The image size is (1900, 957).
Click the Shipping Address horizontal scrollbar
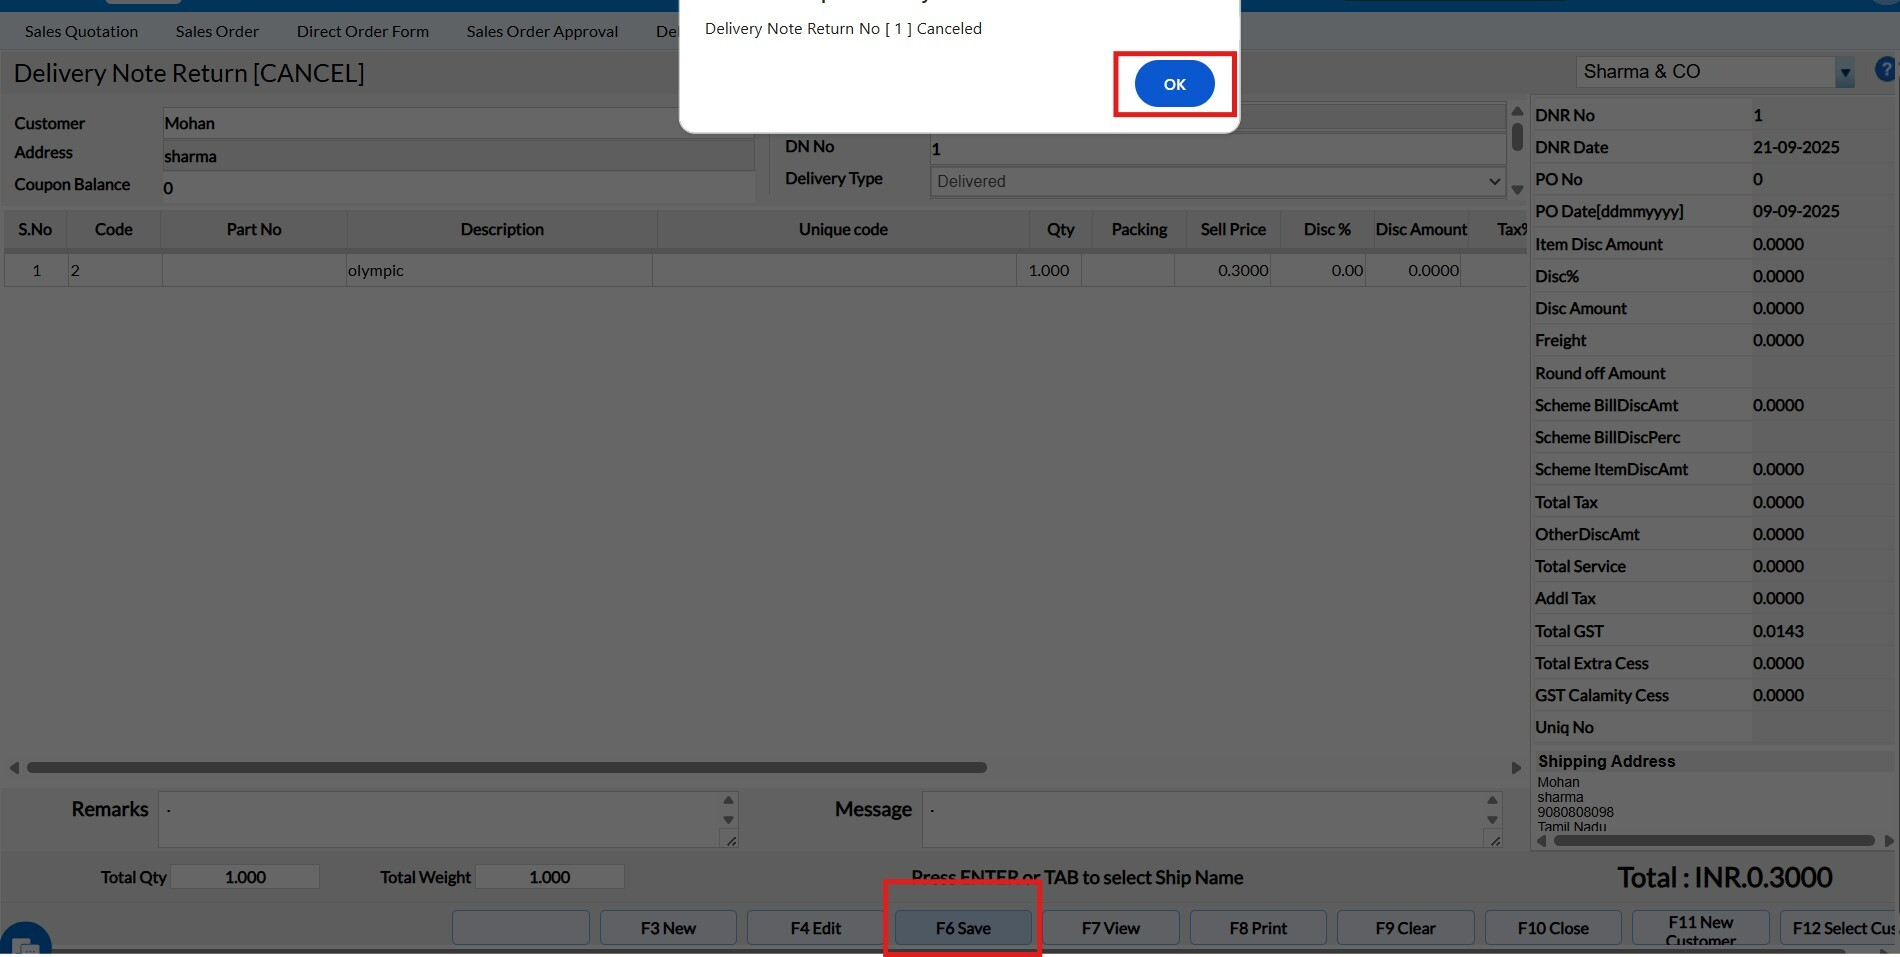pyautogui.click(x=1714, y=841)
